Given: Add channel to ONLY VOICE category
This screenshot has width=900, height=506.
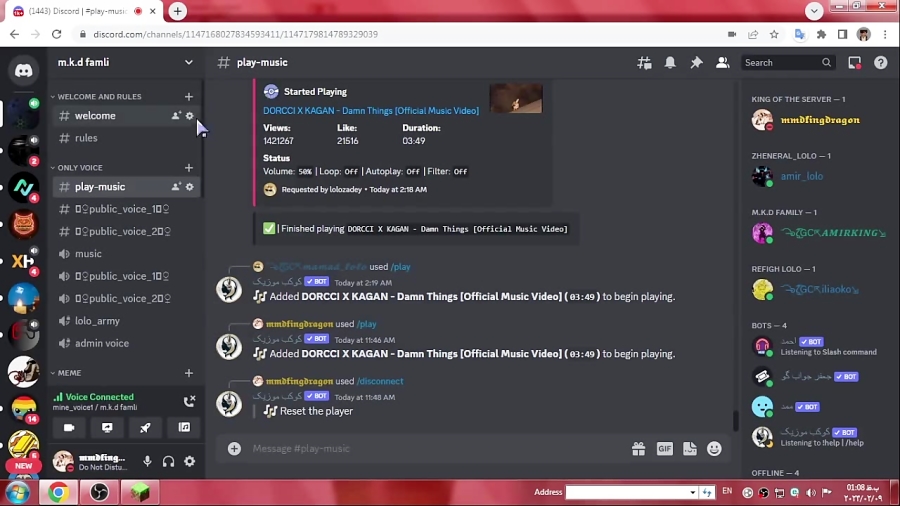Looking at the screenshot, I should pyautogui.click(x=189, y=168).
